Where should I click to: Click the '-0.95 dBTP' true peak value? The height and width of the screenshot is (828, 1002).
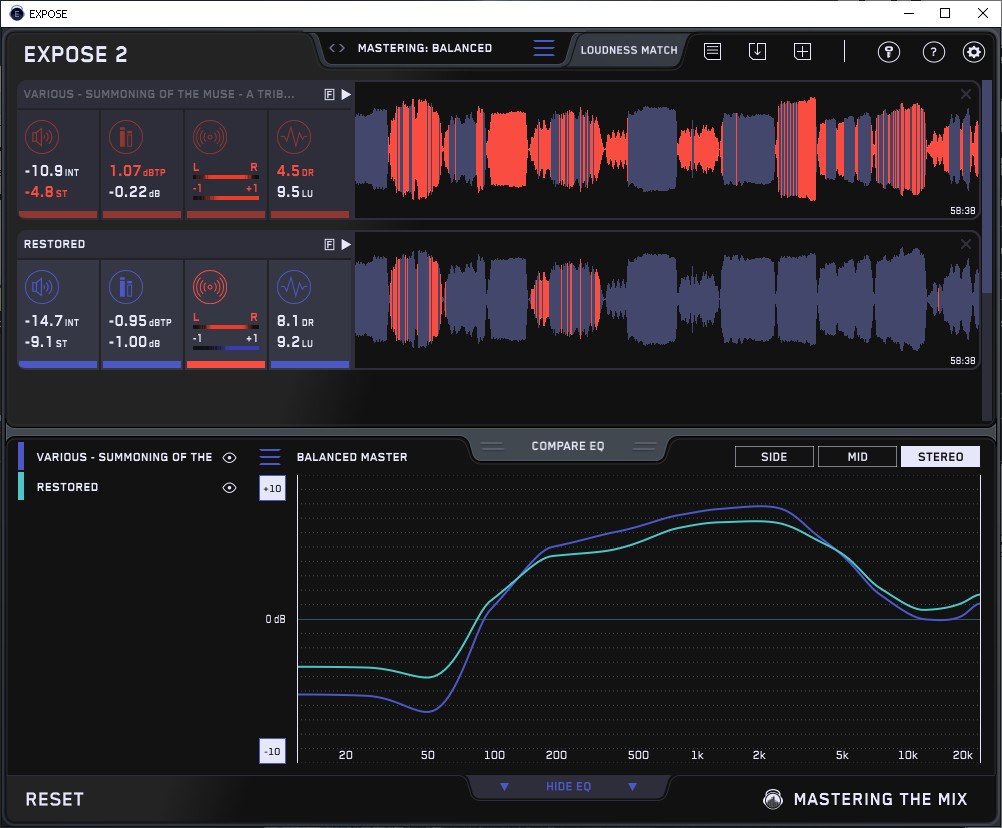click(140, 321)
